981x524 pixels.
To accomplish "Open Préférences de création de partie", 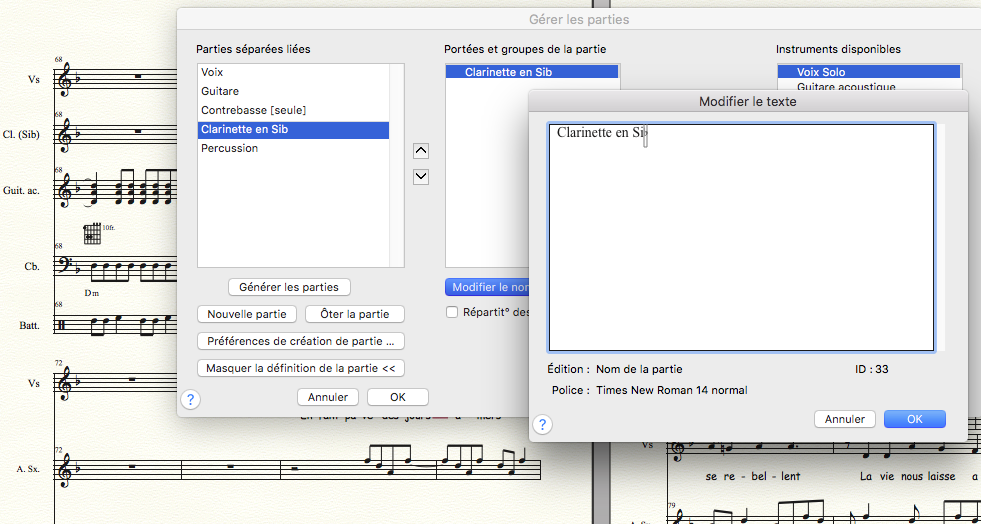I will point(301,341).
